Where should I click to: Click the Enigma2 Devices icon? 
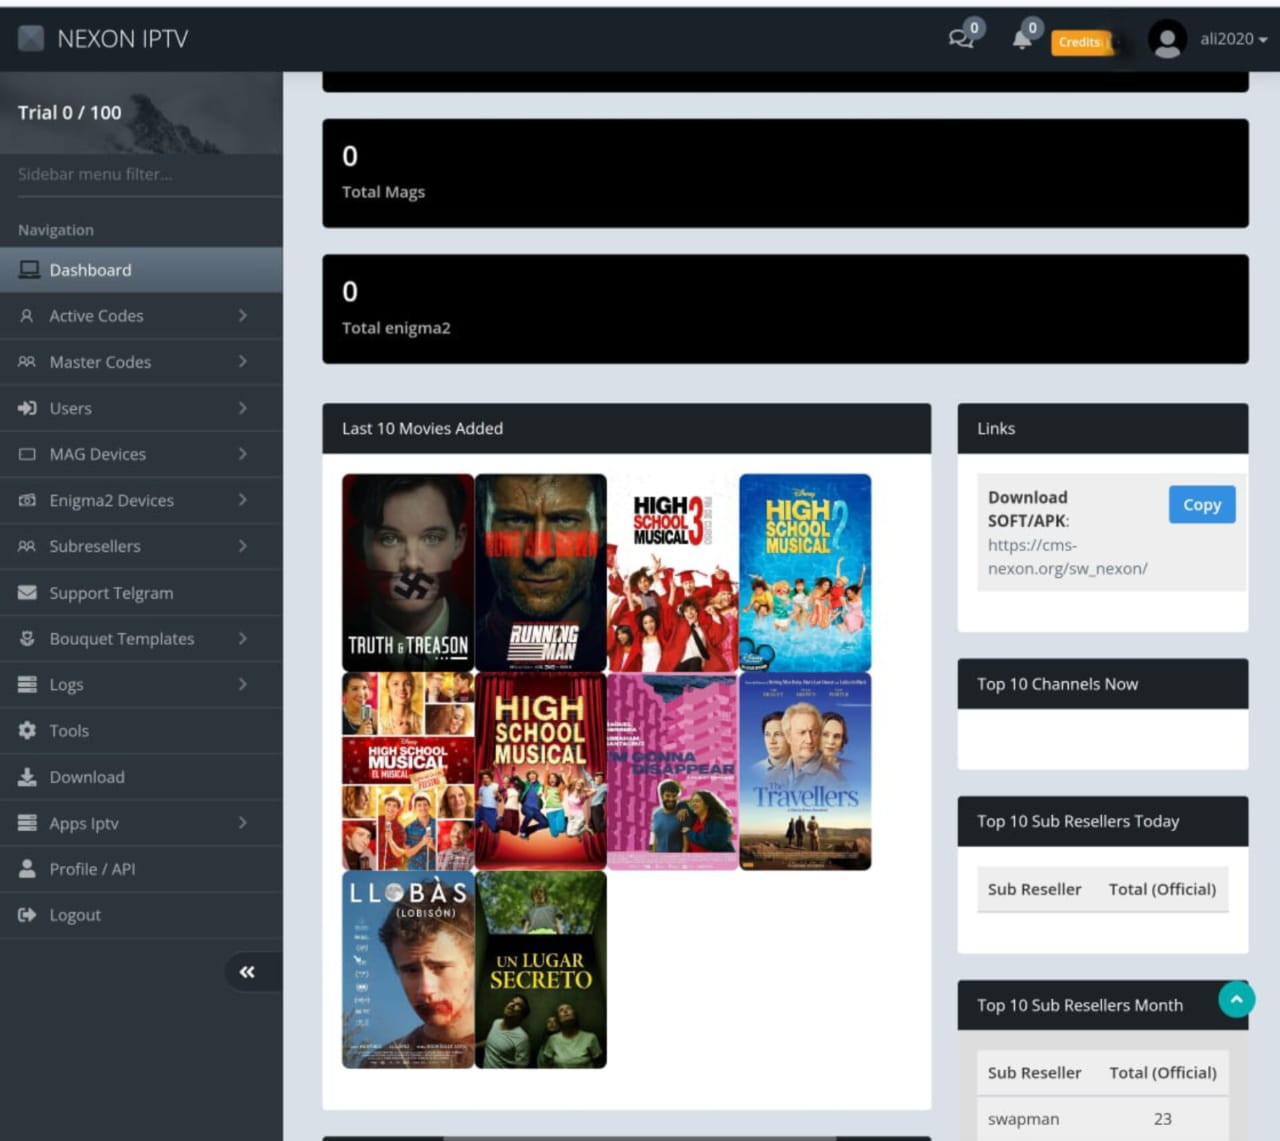point(27,500)
